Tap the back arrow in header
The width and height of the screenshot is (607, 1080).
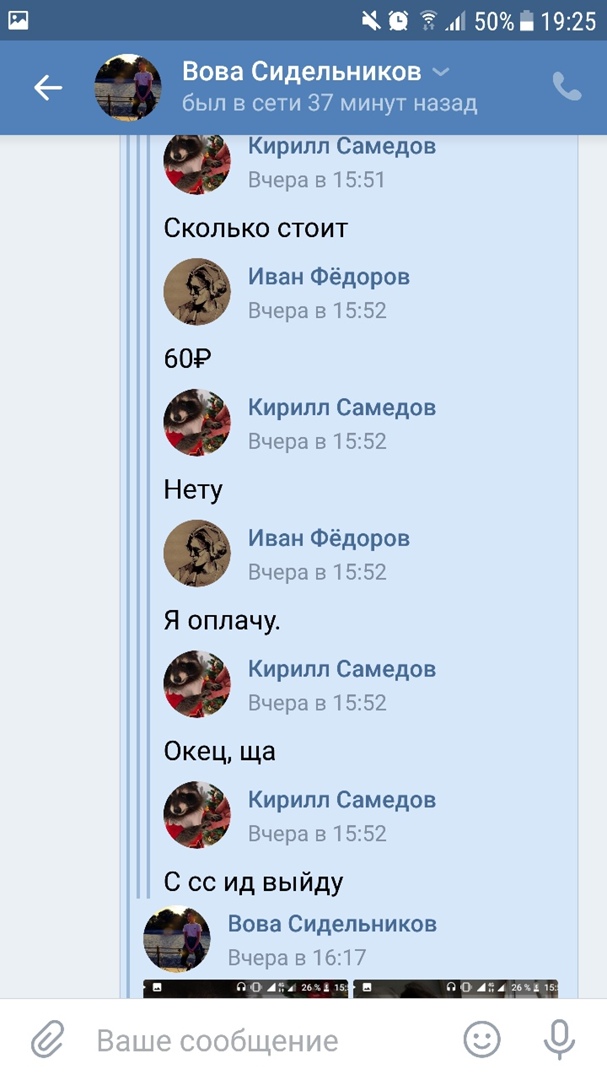pyautogui.click(x=48, y=87)
